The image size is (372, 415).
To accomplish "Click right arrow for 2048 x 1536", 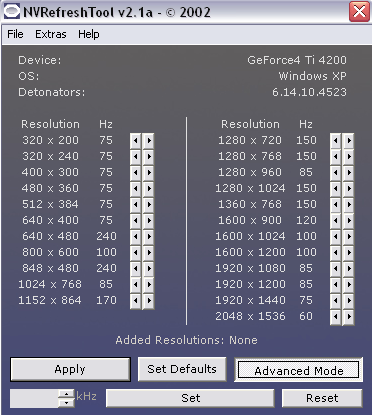I will click(x=349, y=317).
